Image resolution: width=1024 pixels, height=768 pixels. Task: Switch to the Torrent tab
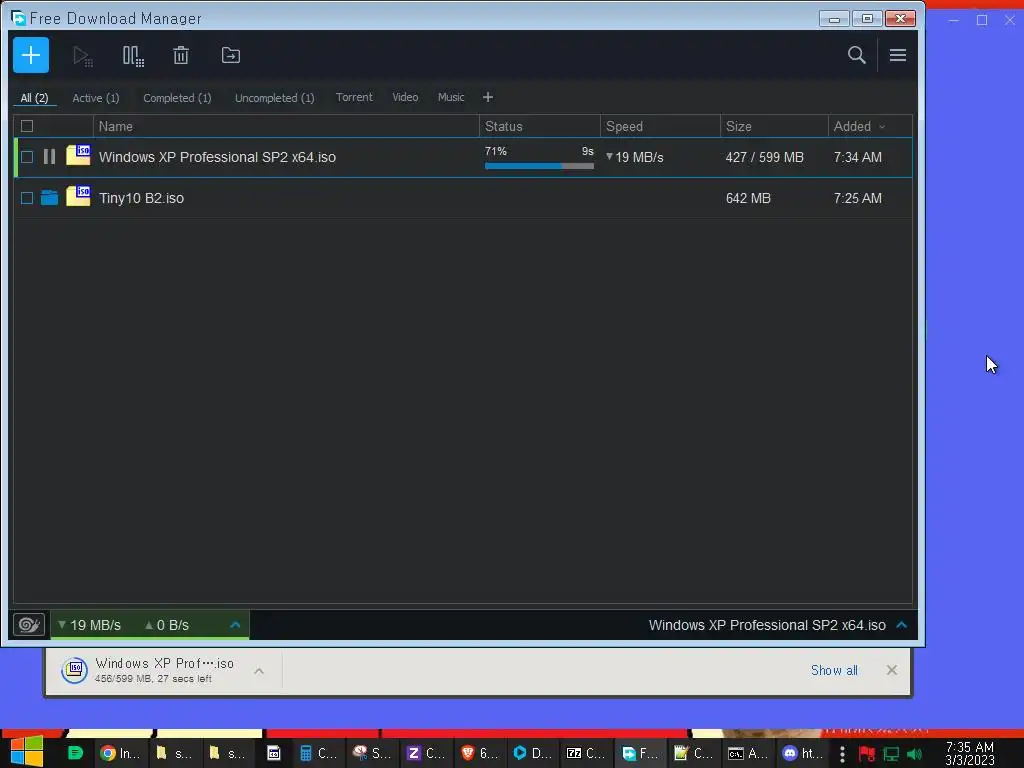(x=354, y=97)
